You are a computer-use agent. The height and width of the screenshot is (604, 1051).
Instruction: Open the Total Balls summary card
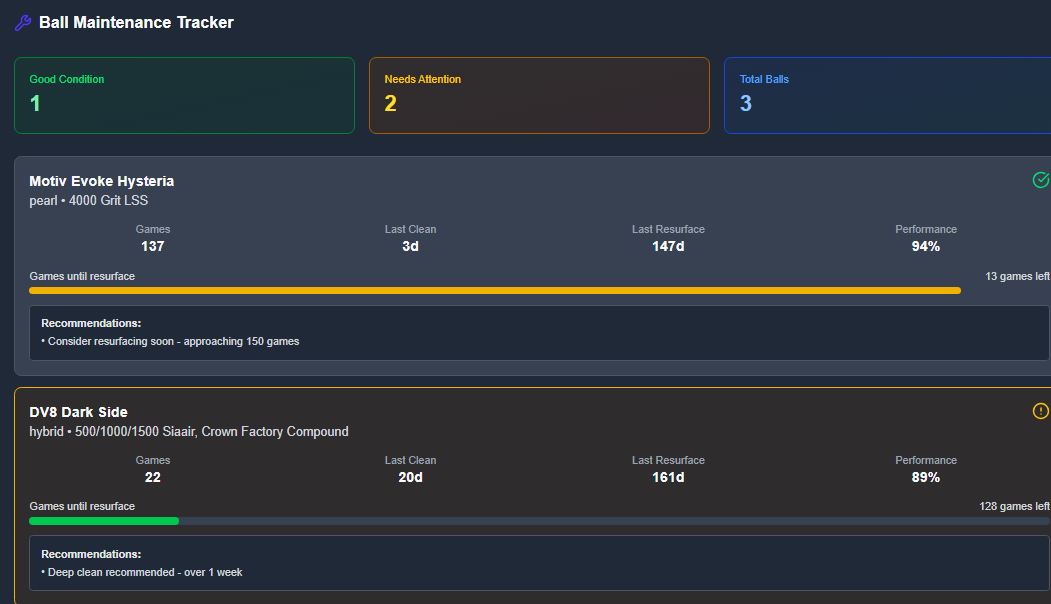click(886, 95)
